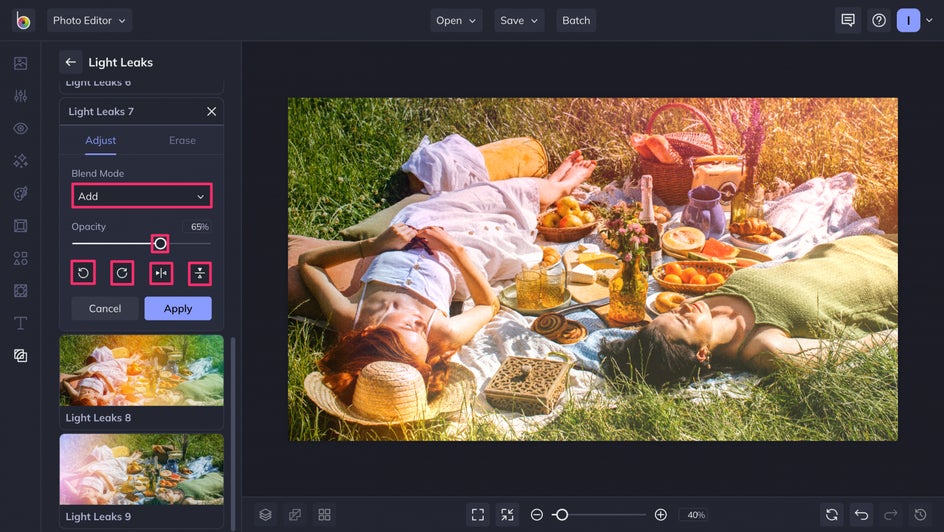Zoom out with the minus icon
The height and width of the screenshot is (532, 944).
[x=537, y=515]
